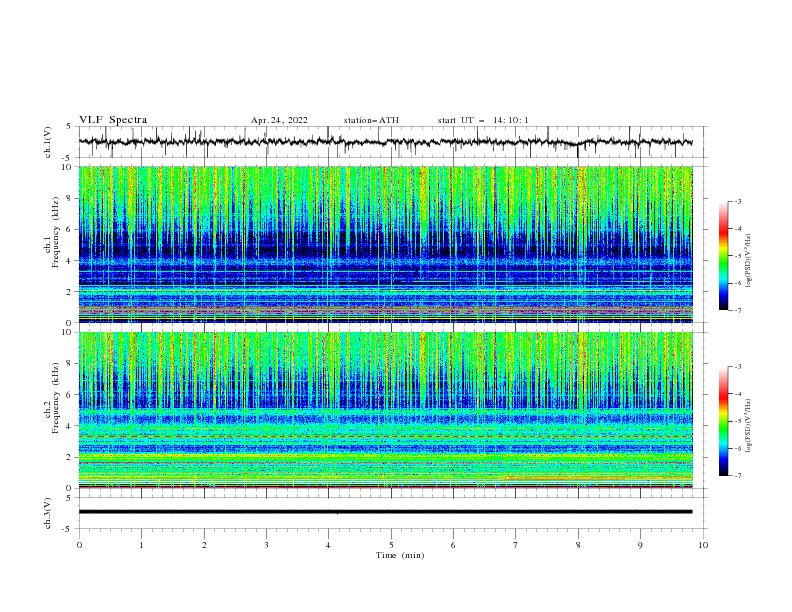792x612 pixels.
Task: Click "-3" label on ch.2 color scale
Action: (737, 367)
